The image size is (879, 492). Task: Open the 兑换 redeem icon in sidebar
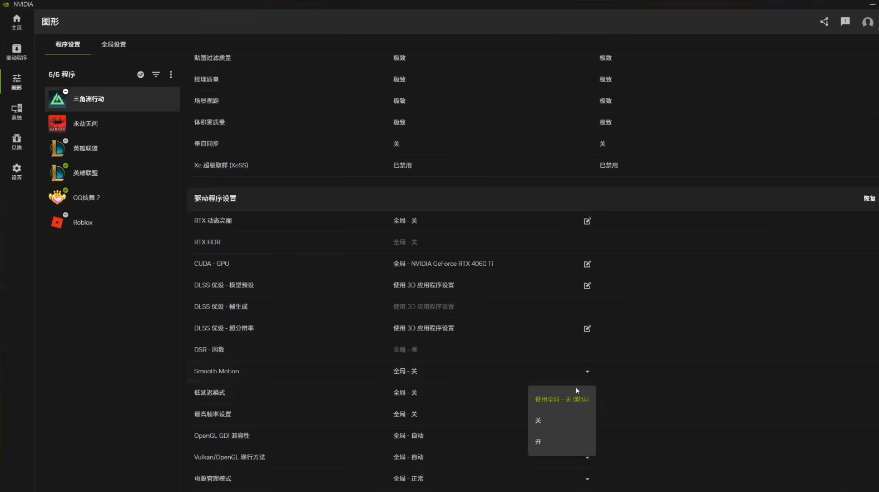[16, 140]
